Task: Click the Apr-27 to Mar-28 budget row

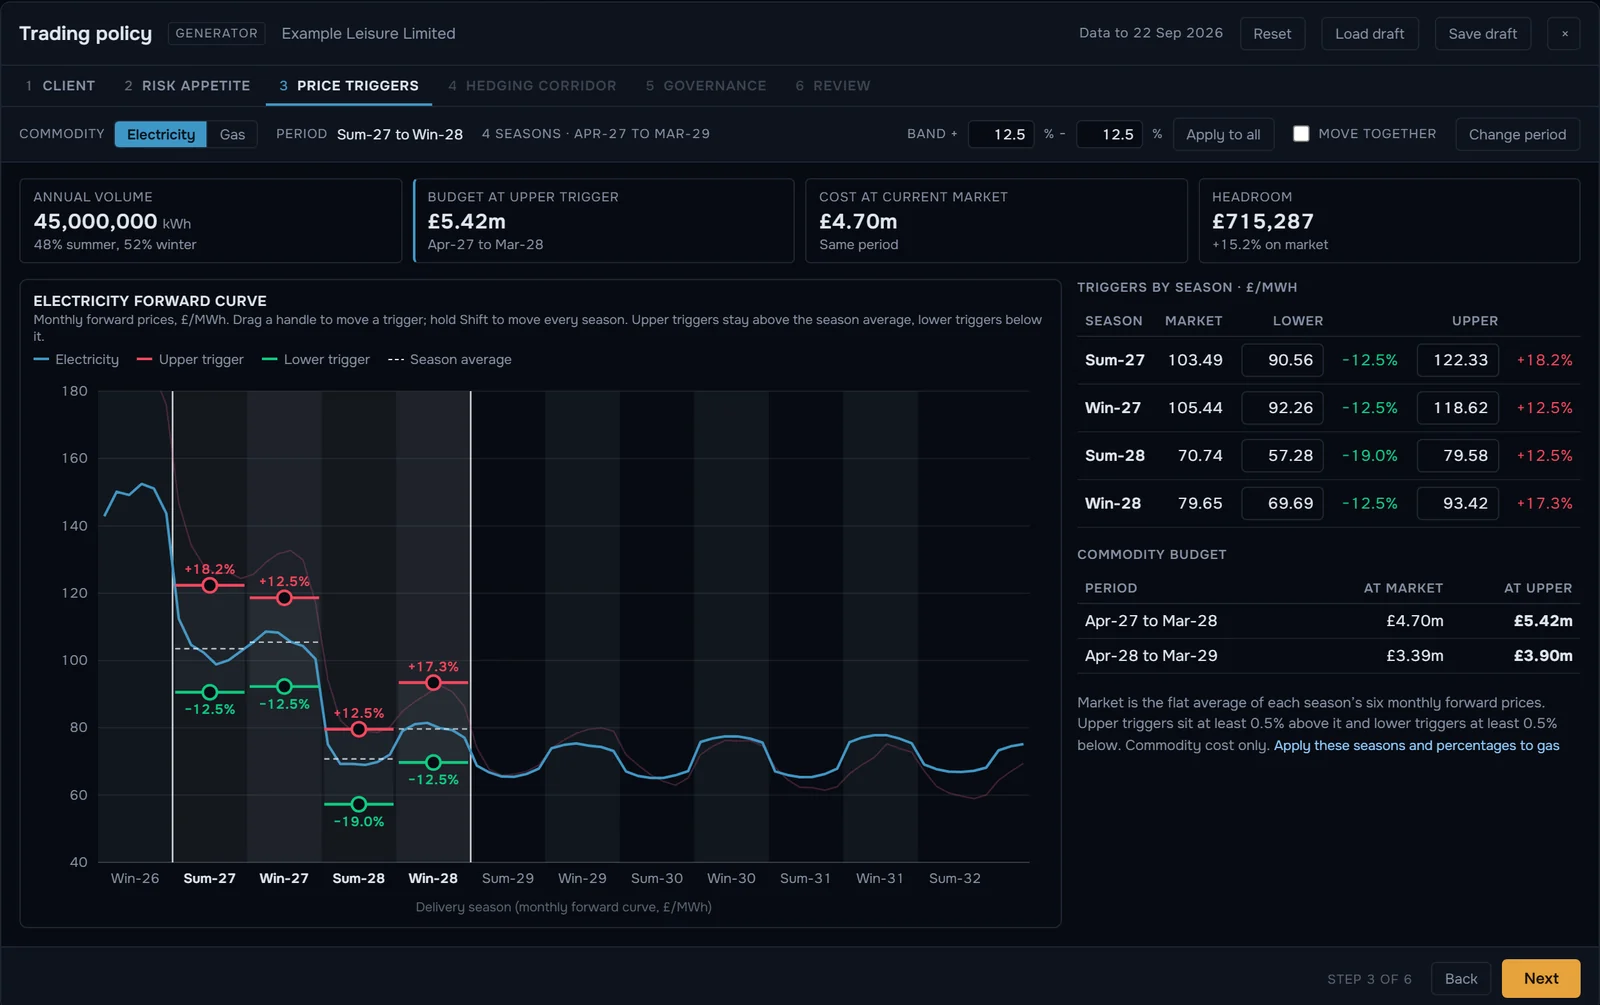Action: 1328,621
